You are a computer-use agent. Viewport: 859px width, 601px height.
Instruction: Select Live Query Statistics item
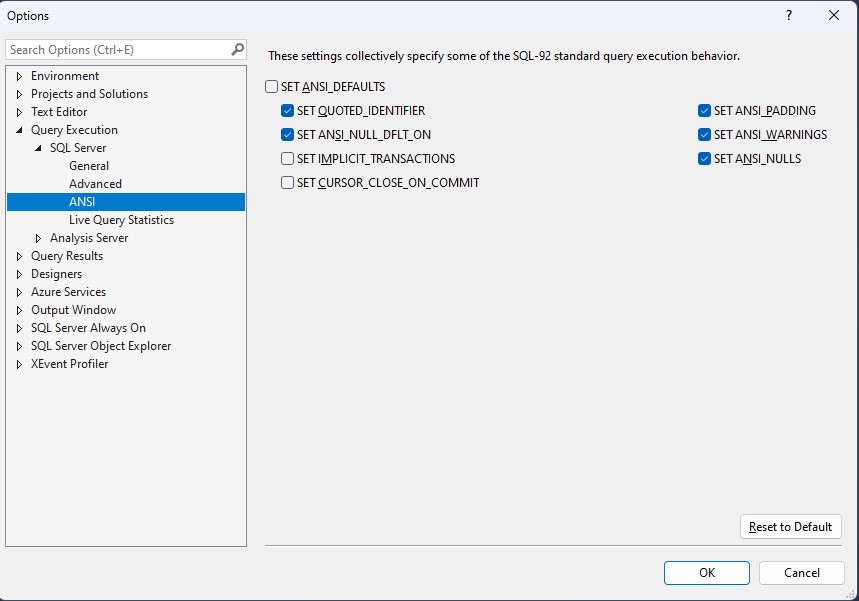(121, 220)
